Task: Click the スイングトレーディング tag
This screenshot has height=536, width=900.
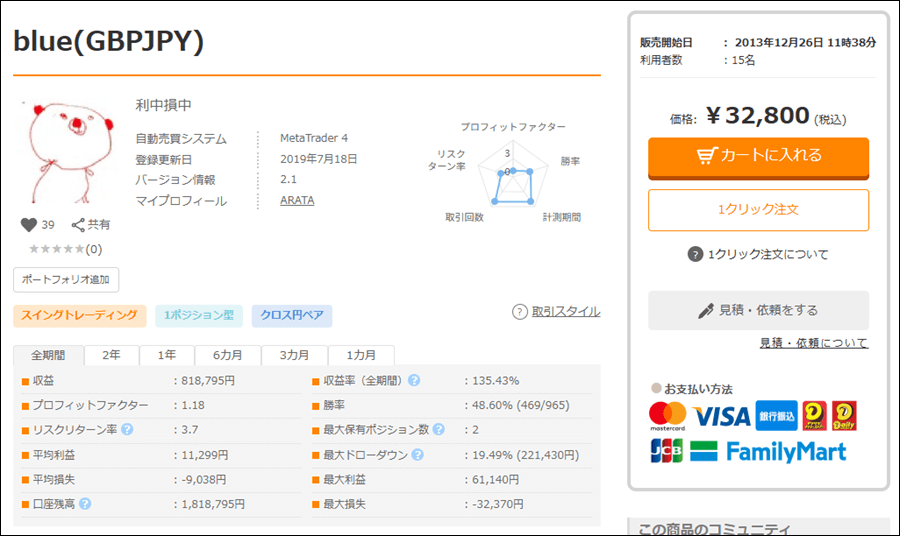Action: (x=80, y=316)
